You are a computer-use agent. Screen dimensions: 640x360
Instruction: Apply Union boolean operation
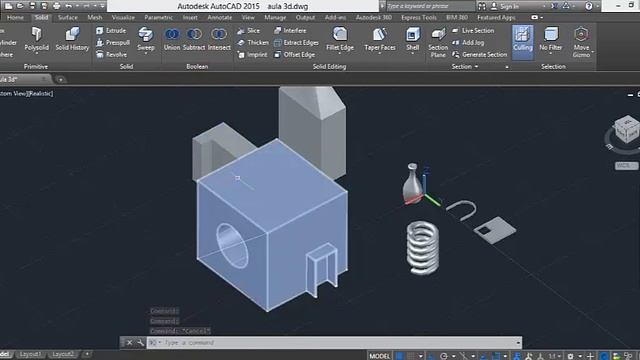[x=172, y=40]
